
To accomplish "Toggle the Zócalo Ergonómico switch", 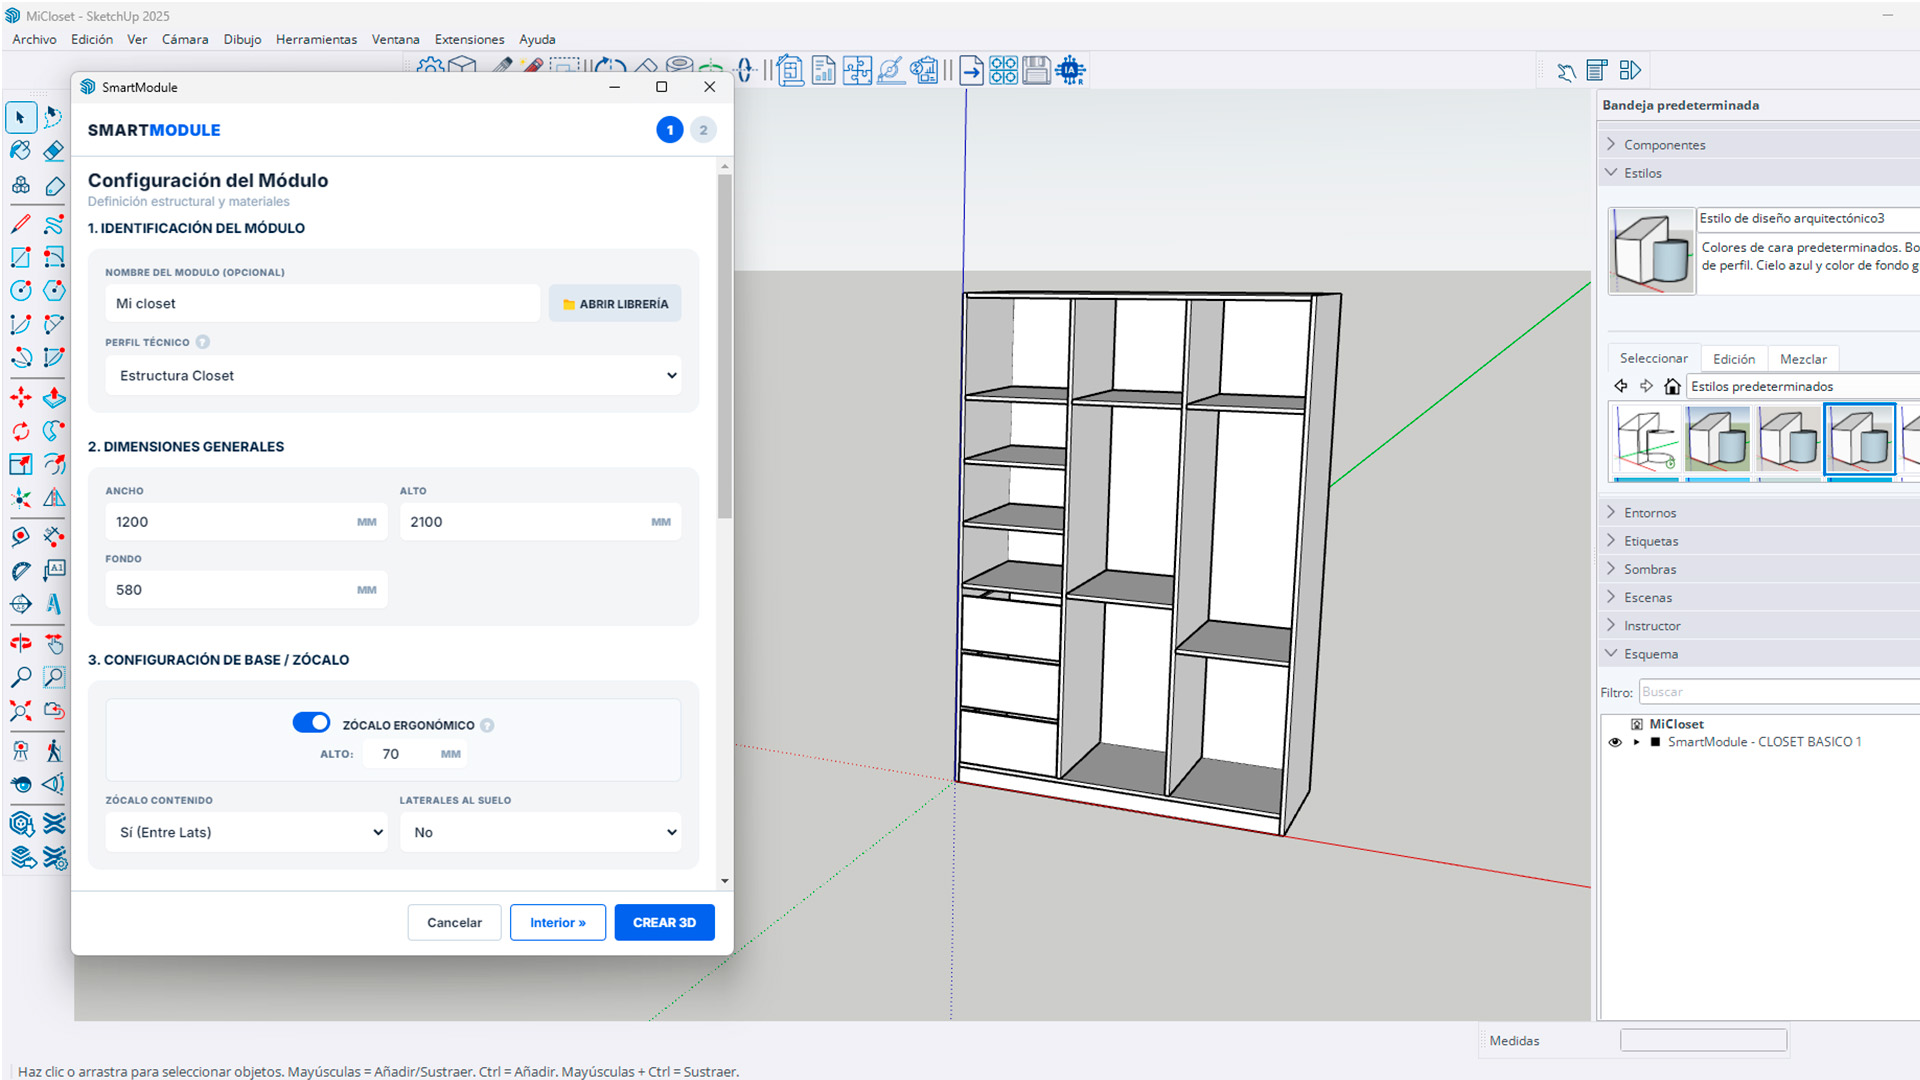I will [x=311, y=723].
